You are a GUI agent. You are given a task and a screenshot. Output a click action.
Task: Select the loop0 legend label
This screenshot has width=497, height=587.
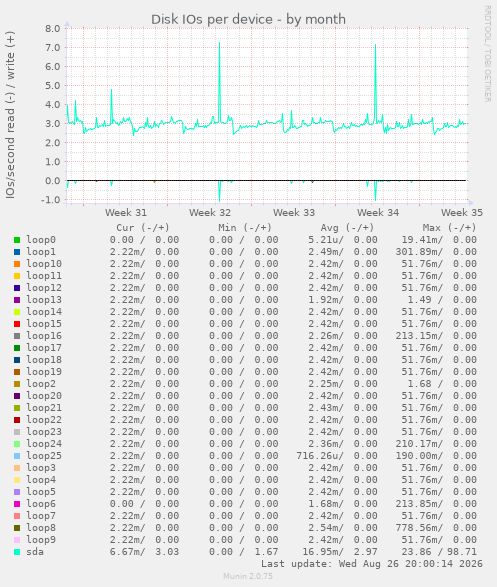(x=41, y=240)
